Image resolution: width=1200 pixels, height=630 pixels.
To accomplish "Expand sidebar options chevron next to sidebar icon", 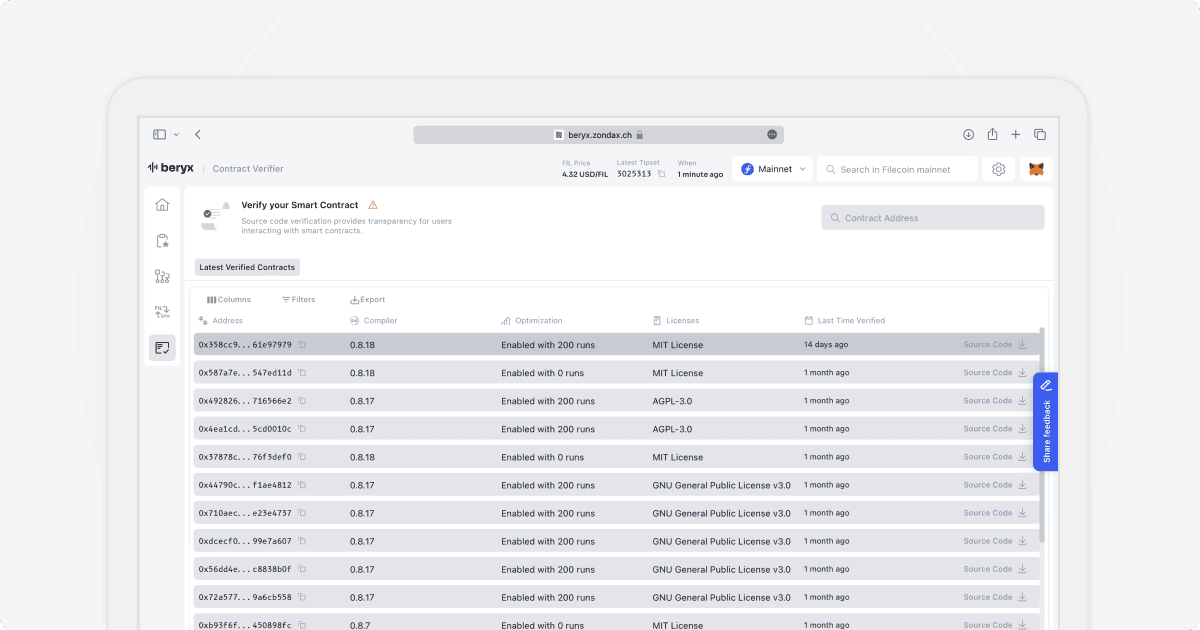I will [177, 134].
